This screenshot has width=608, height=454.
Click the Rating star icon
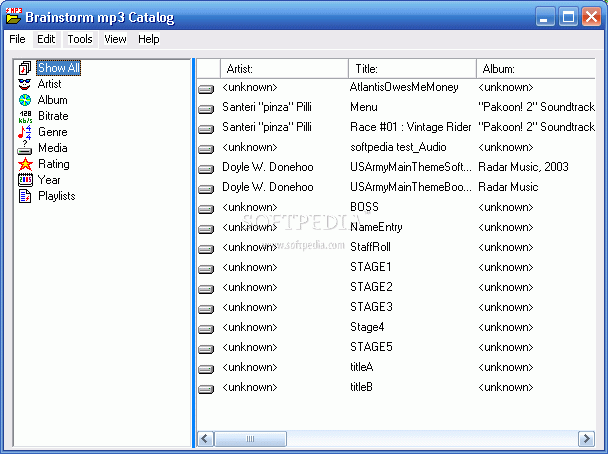pos(25,164)
